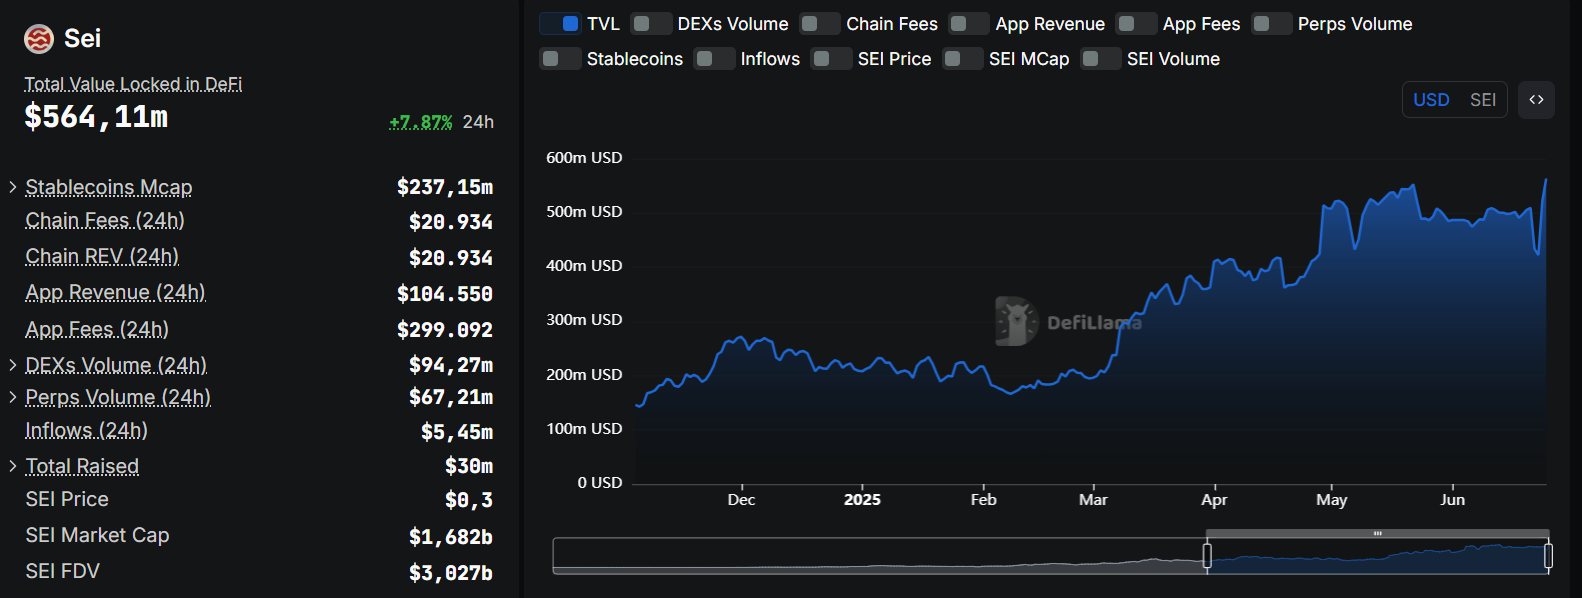This screenshot has width=1582, height=598.
Task: Switch chart denomination to SEI
Action: [1483, 100]
